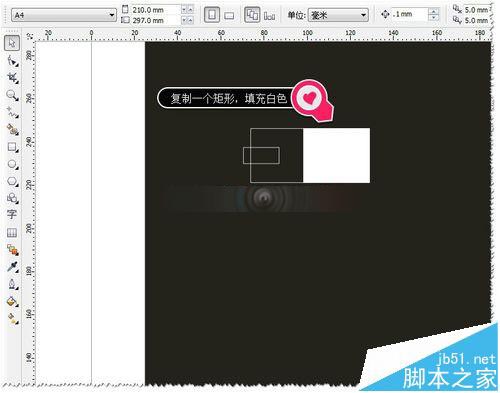The height and width of the screenshot is (393, 500).
Task: Select the Zoom magnifier tool
Action: [x=12, y=95]
